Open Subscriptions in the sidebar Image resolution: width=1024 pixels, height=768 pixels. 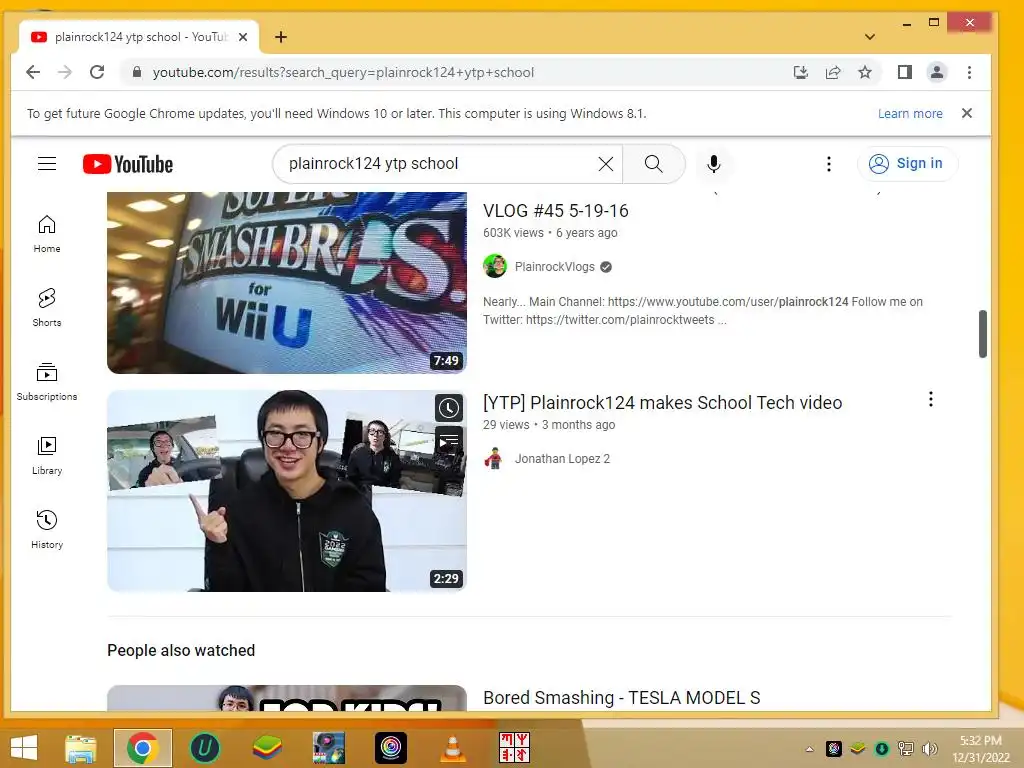47,381
